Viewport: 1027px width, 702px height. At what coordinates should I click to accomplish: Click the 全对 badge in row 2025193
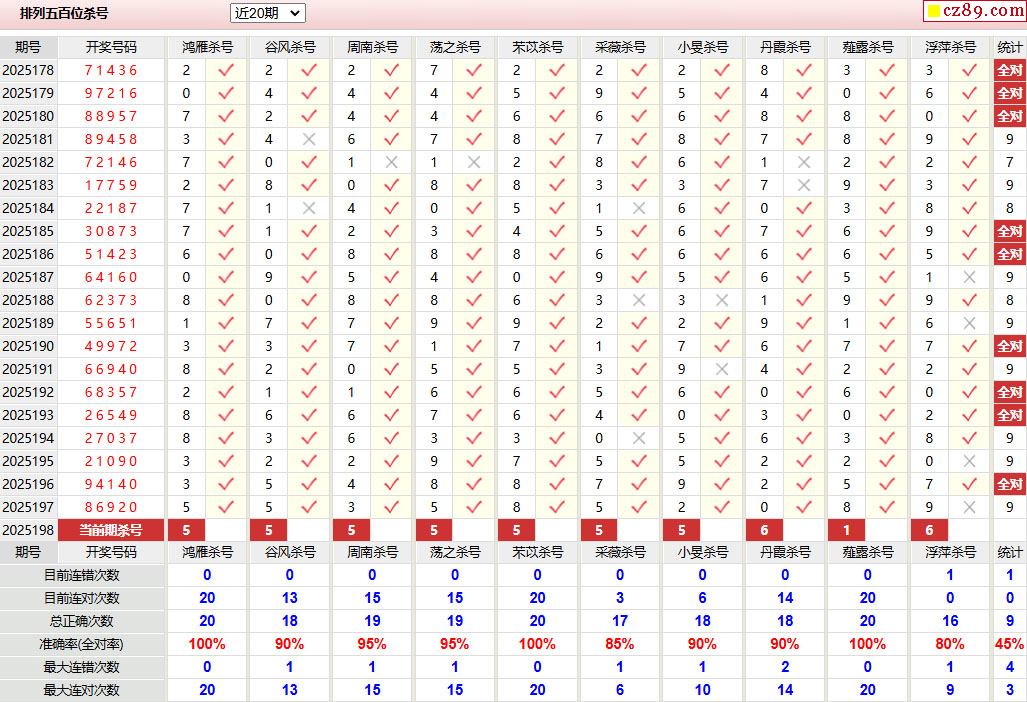click(x=1009, y=415)
